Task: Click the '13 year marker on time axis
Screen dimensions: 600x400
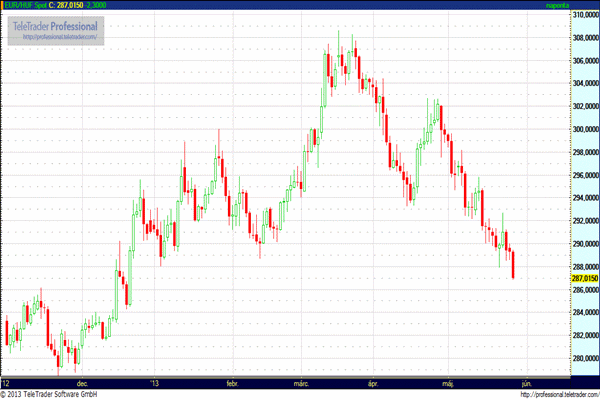Action: click(x=154, y=382)
